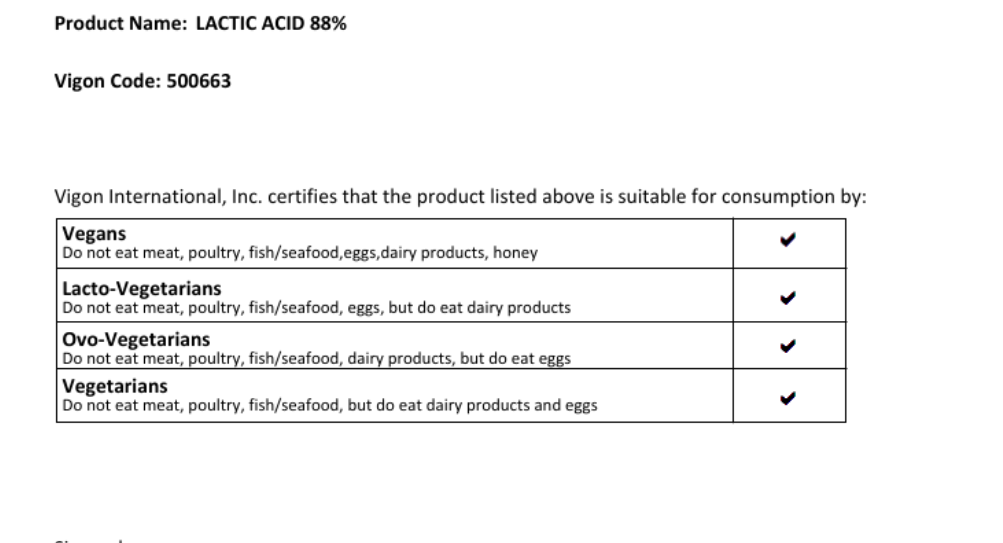Click the "Product Name:" label
The width and height of the screenshot is (1003, 543).
tap(113, 24)
